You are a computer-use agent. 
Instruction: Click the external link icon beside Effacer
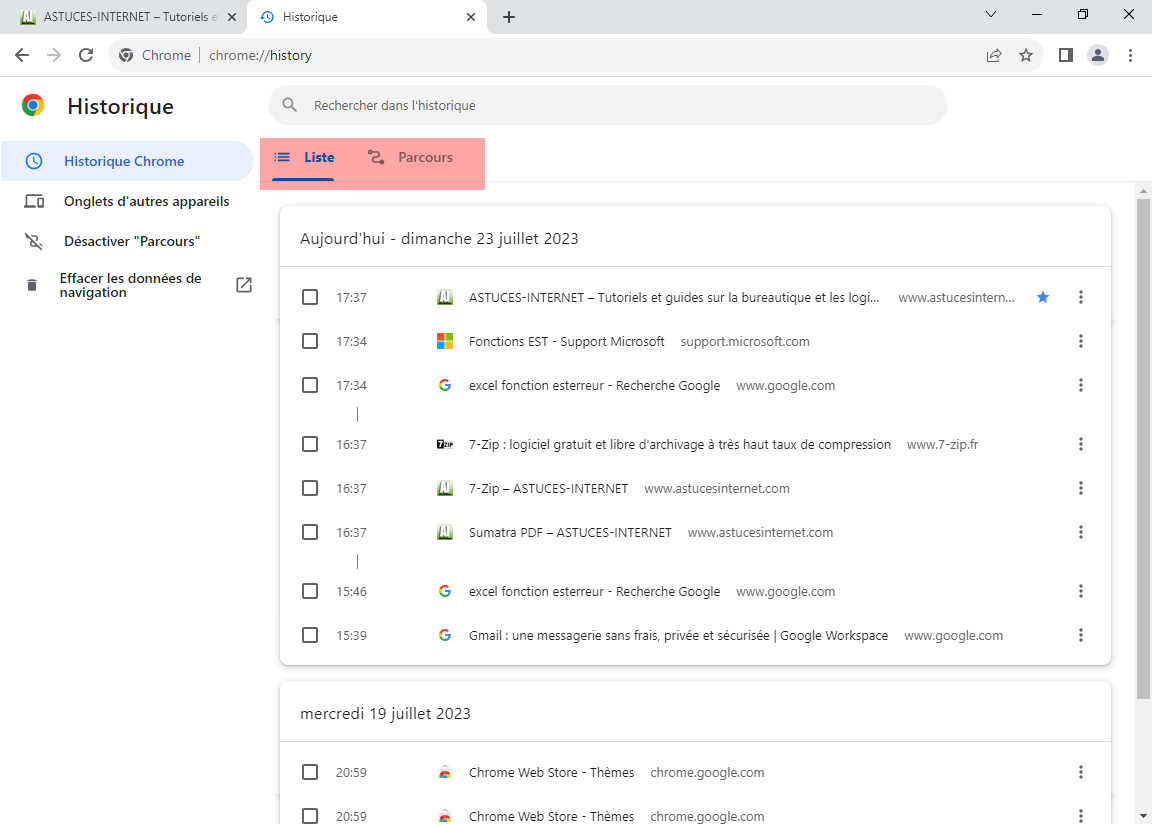coord(244,285)
